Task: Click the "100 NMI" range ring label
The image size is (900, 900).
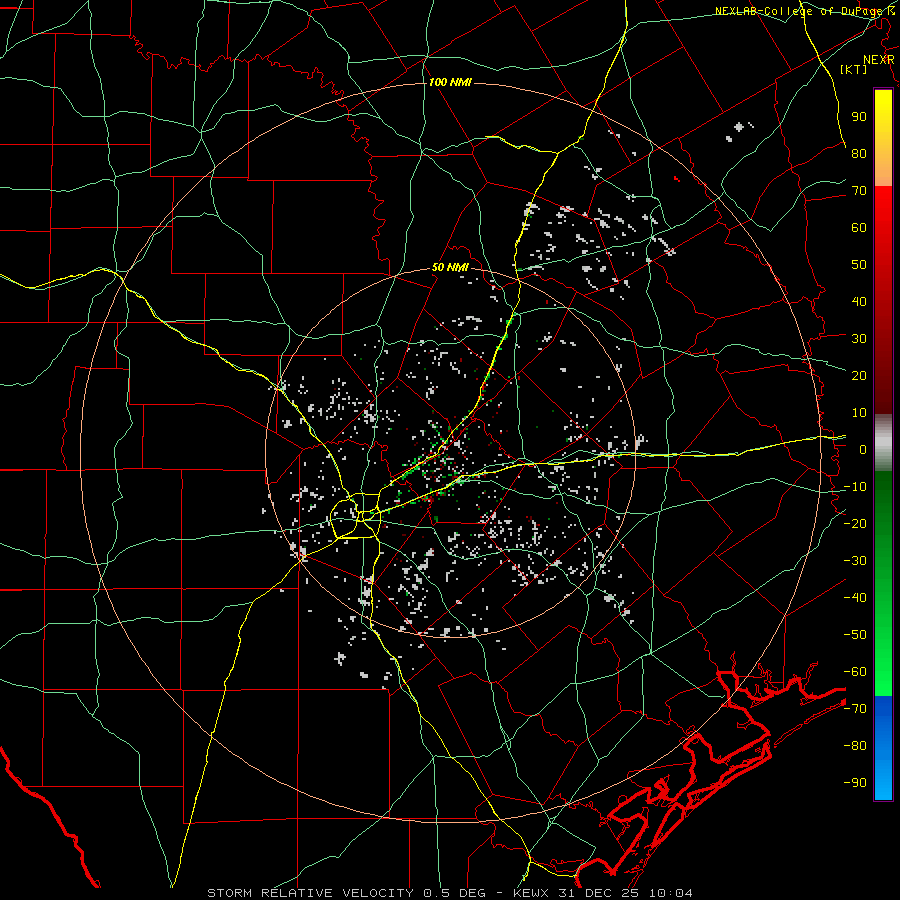Action: (450, 82)
